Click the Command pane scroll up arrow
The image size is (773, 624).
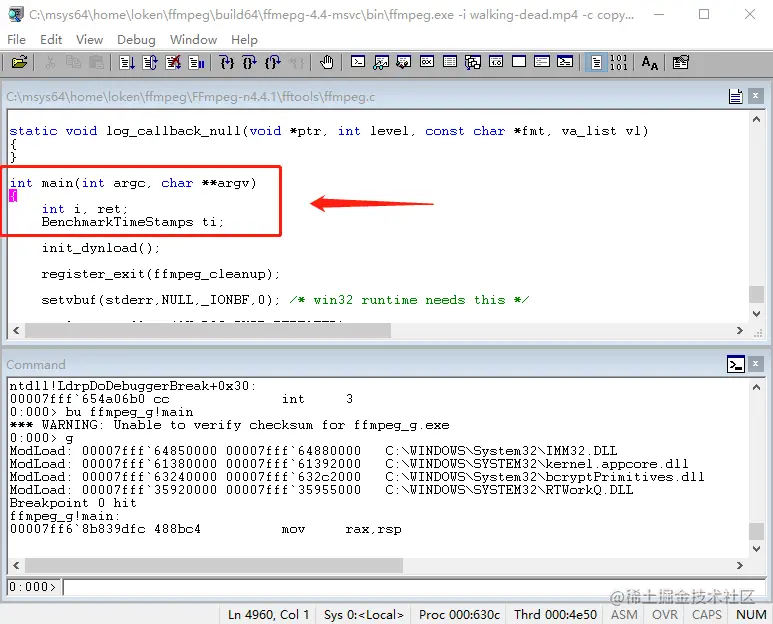pyautogui.click(x=756, y=387)
